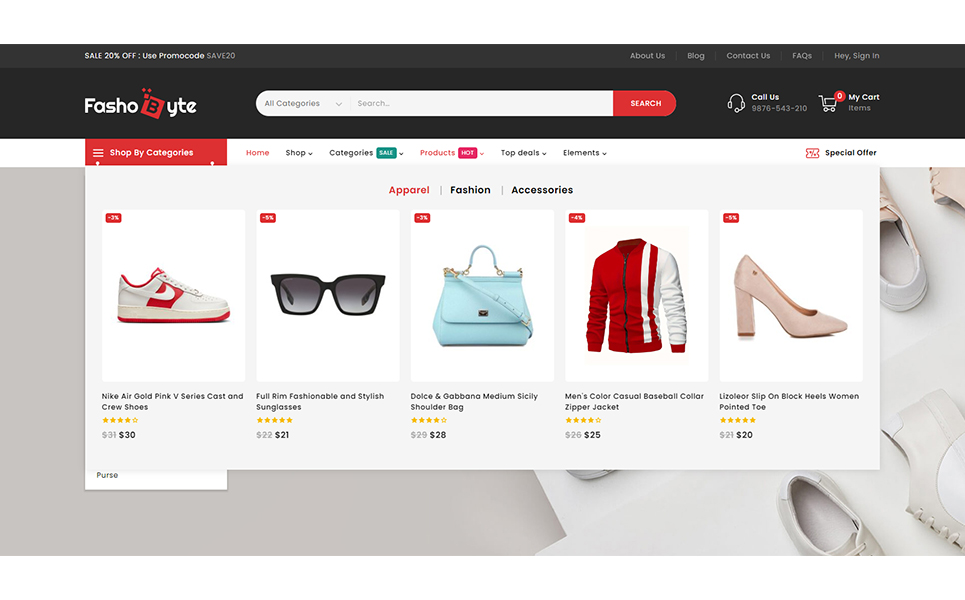
Task: Click the hamburger icon in Shop By Categories
Action: coord(98,153)
